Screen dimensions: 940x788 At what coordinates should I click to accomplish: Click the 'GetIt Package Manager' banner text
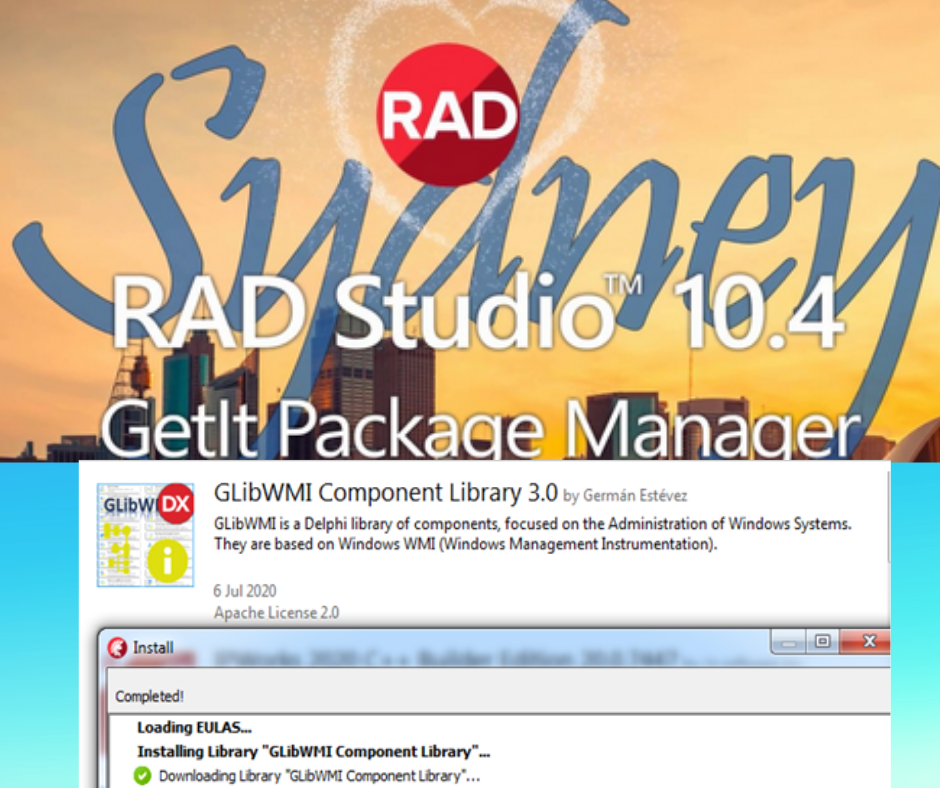pos(480,428)
